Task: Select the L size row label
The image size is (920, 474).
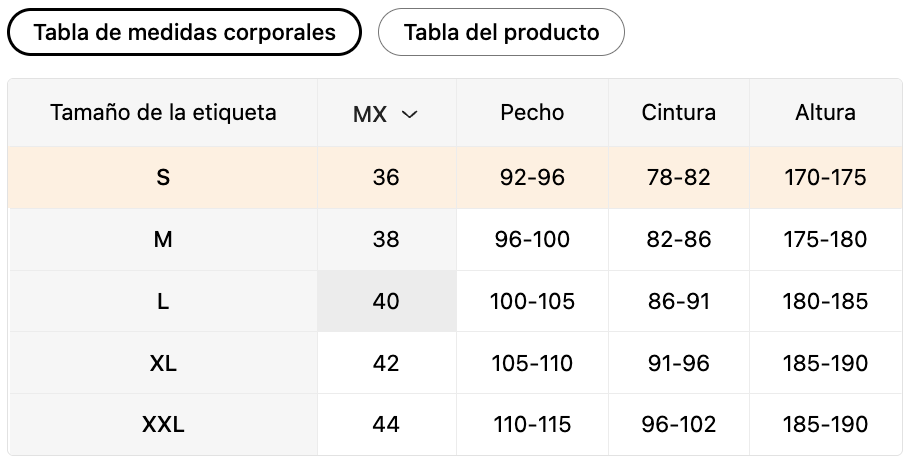Action: (163, 302)
